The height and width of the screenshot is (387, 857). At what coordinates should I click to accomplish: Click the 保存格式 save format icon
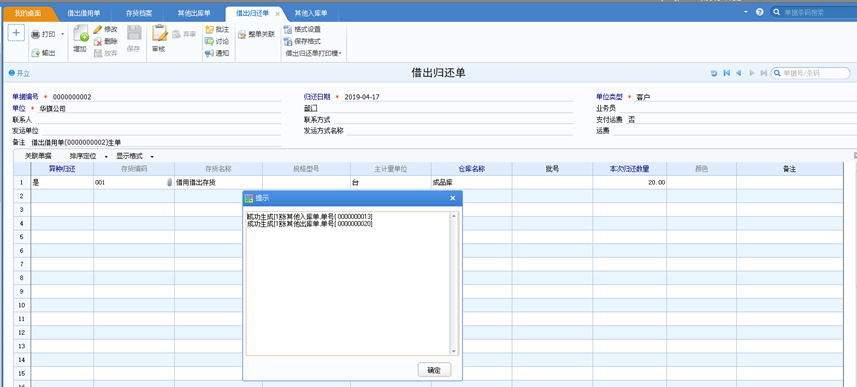tap(288, 41)
